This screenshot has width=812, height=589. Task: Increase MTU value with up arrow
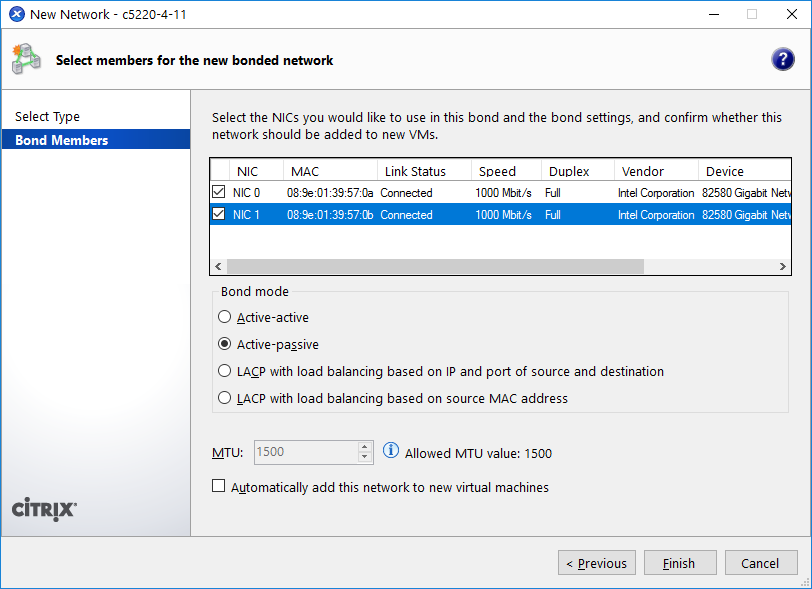tap(365, 447)
